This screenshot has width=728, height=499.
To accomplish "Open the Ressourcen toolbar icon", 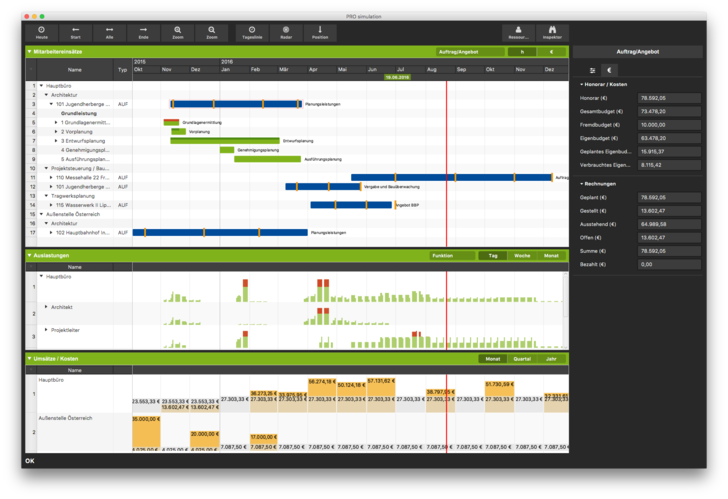I will (518, 33).
